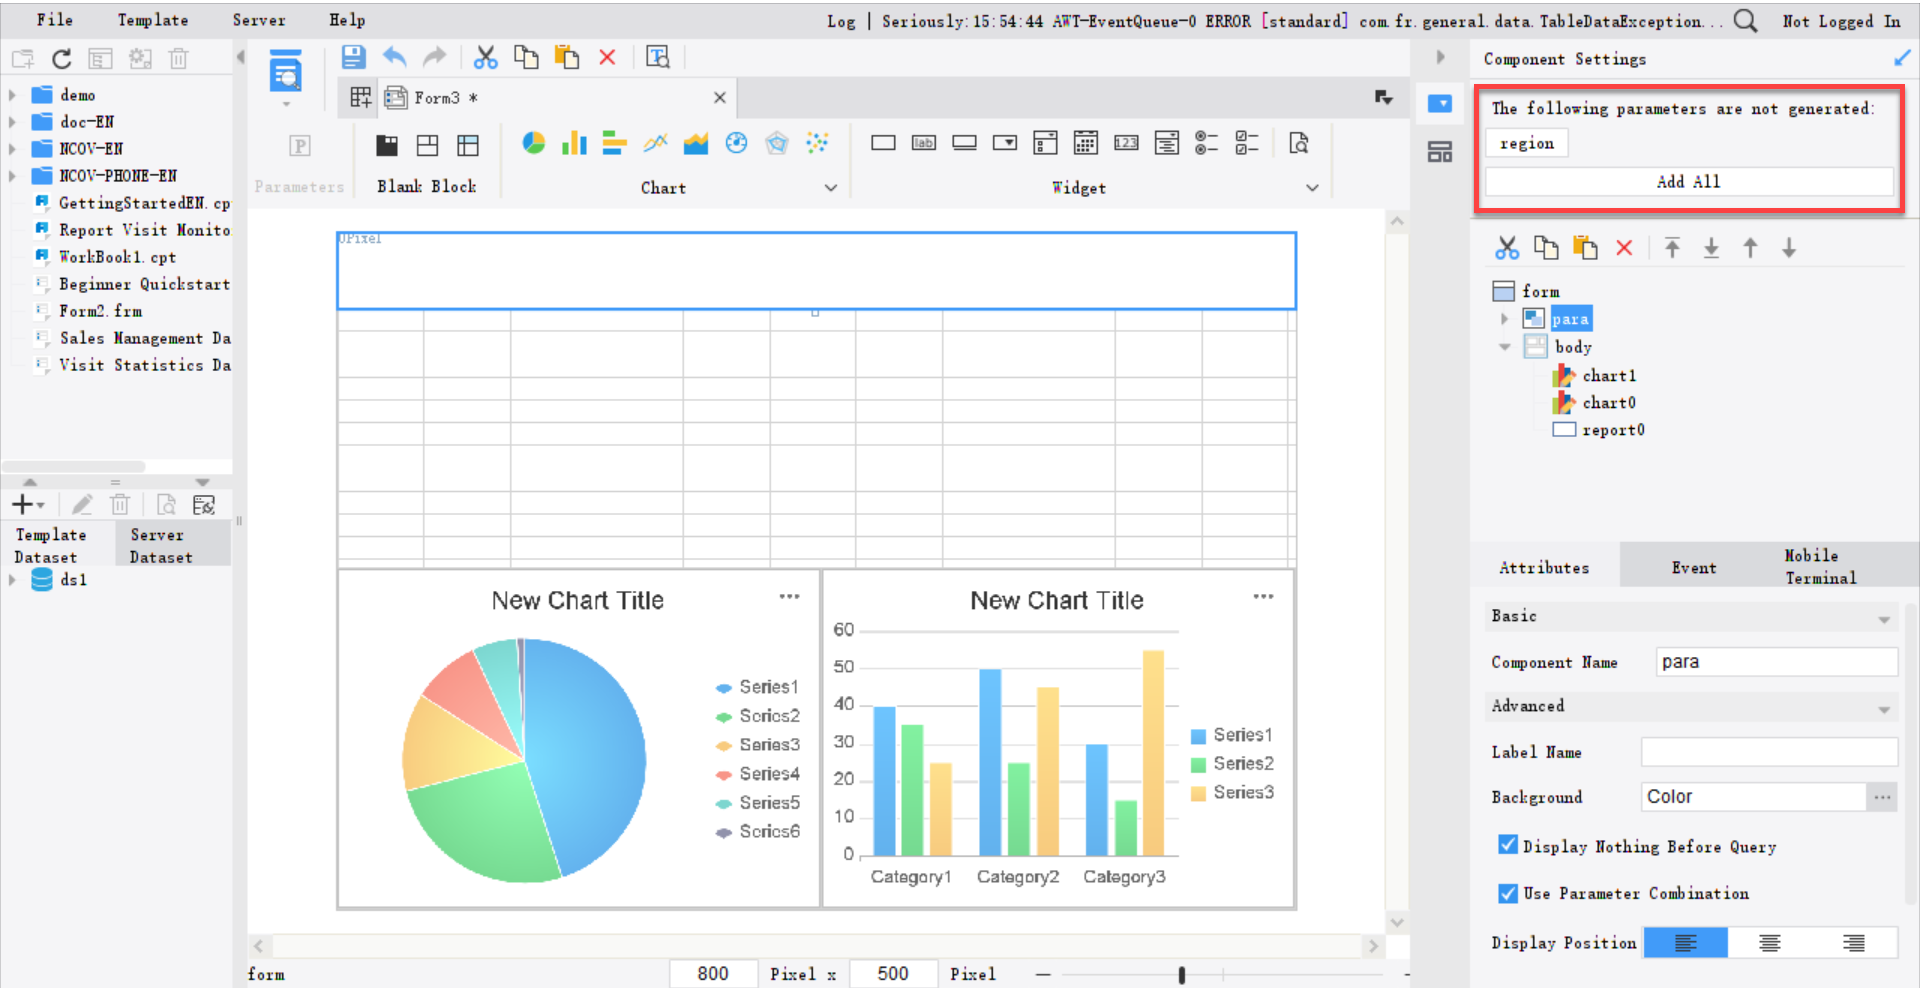This screenshot has width=1920, height=988.
Task: Expand the NCOV-EN folder
Action: pyautogui.click(x=12, y=149)
